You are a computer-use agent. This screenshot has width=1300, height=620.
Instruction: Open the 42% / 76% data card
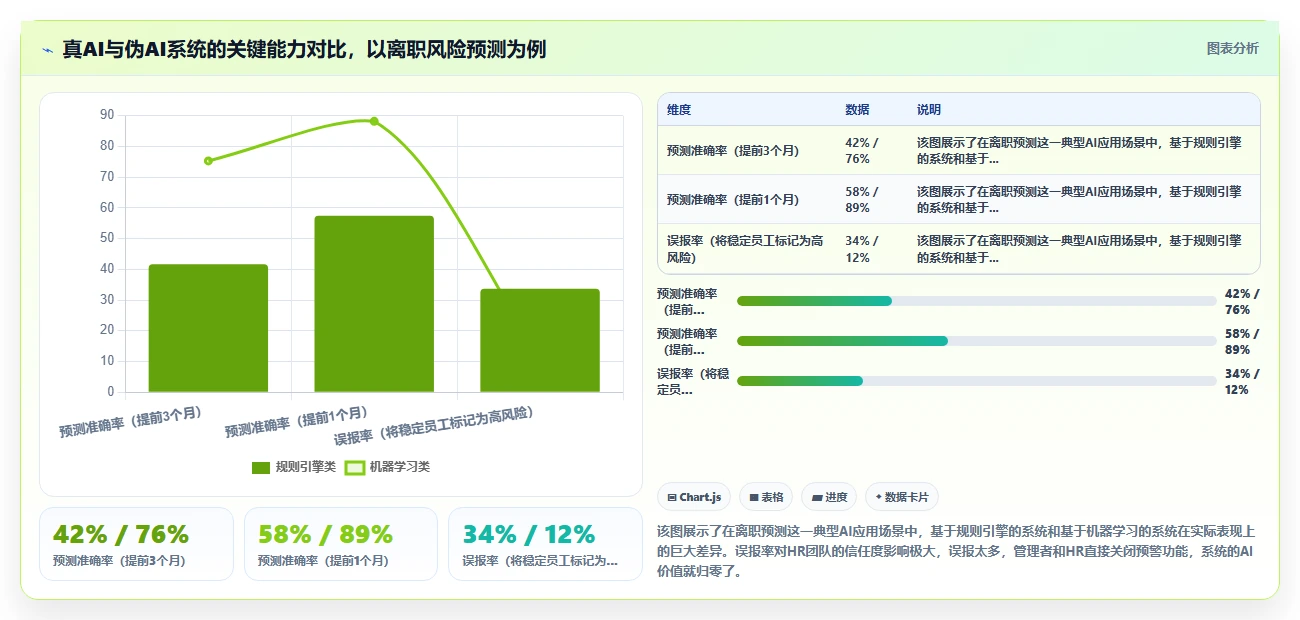136,544
